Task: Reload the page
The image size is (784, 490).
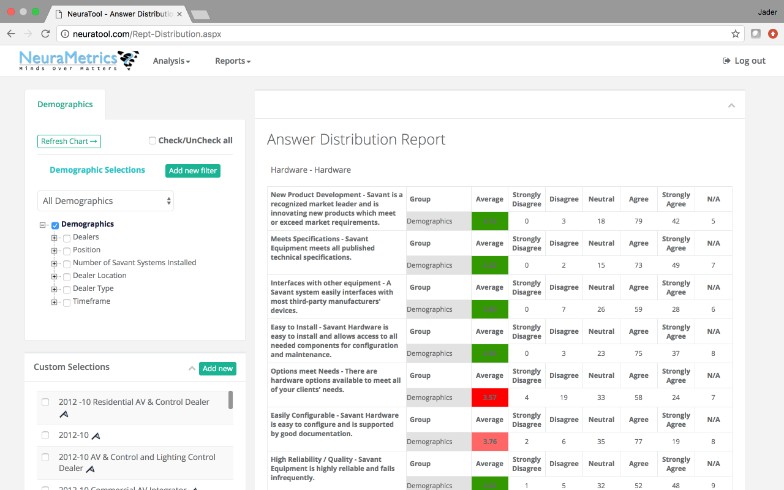Action: tap(45, 34)
